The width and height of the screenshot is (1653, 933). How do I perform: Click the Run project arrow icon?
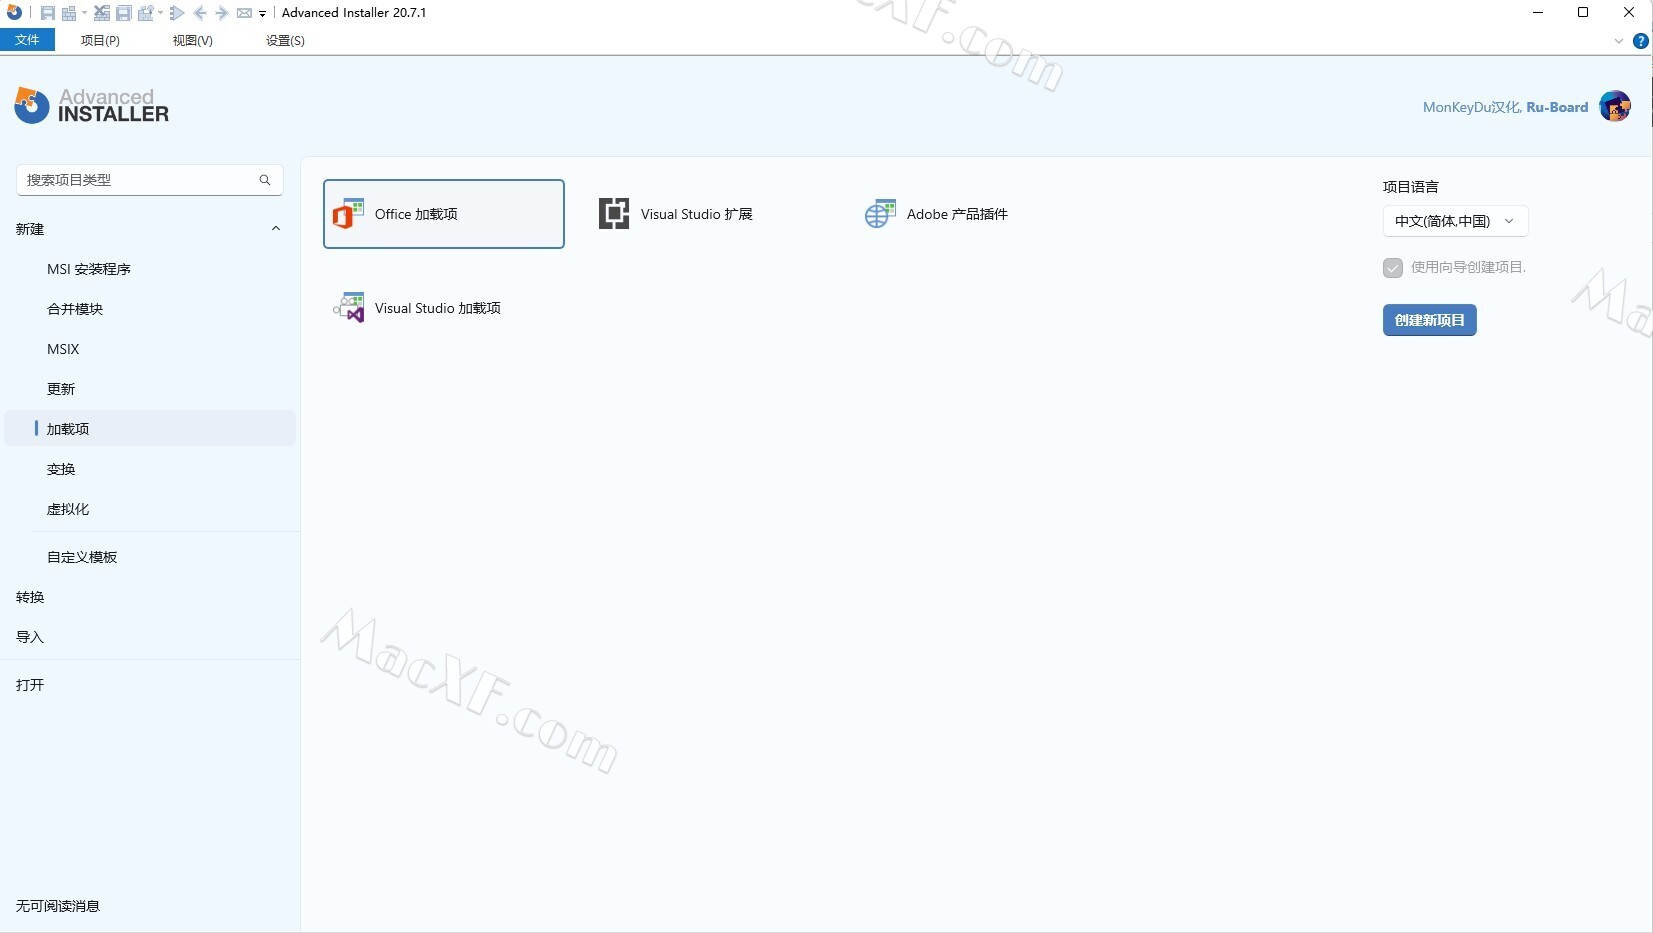click(x=177, y=13)
